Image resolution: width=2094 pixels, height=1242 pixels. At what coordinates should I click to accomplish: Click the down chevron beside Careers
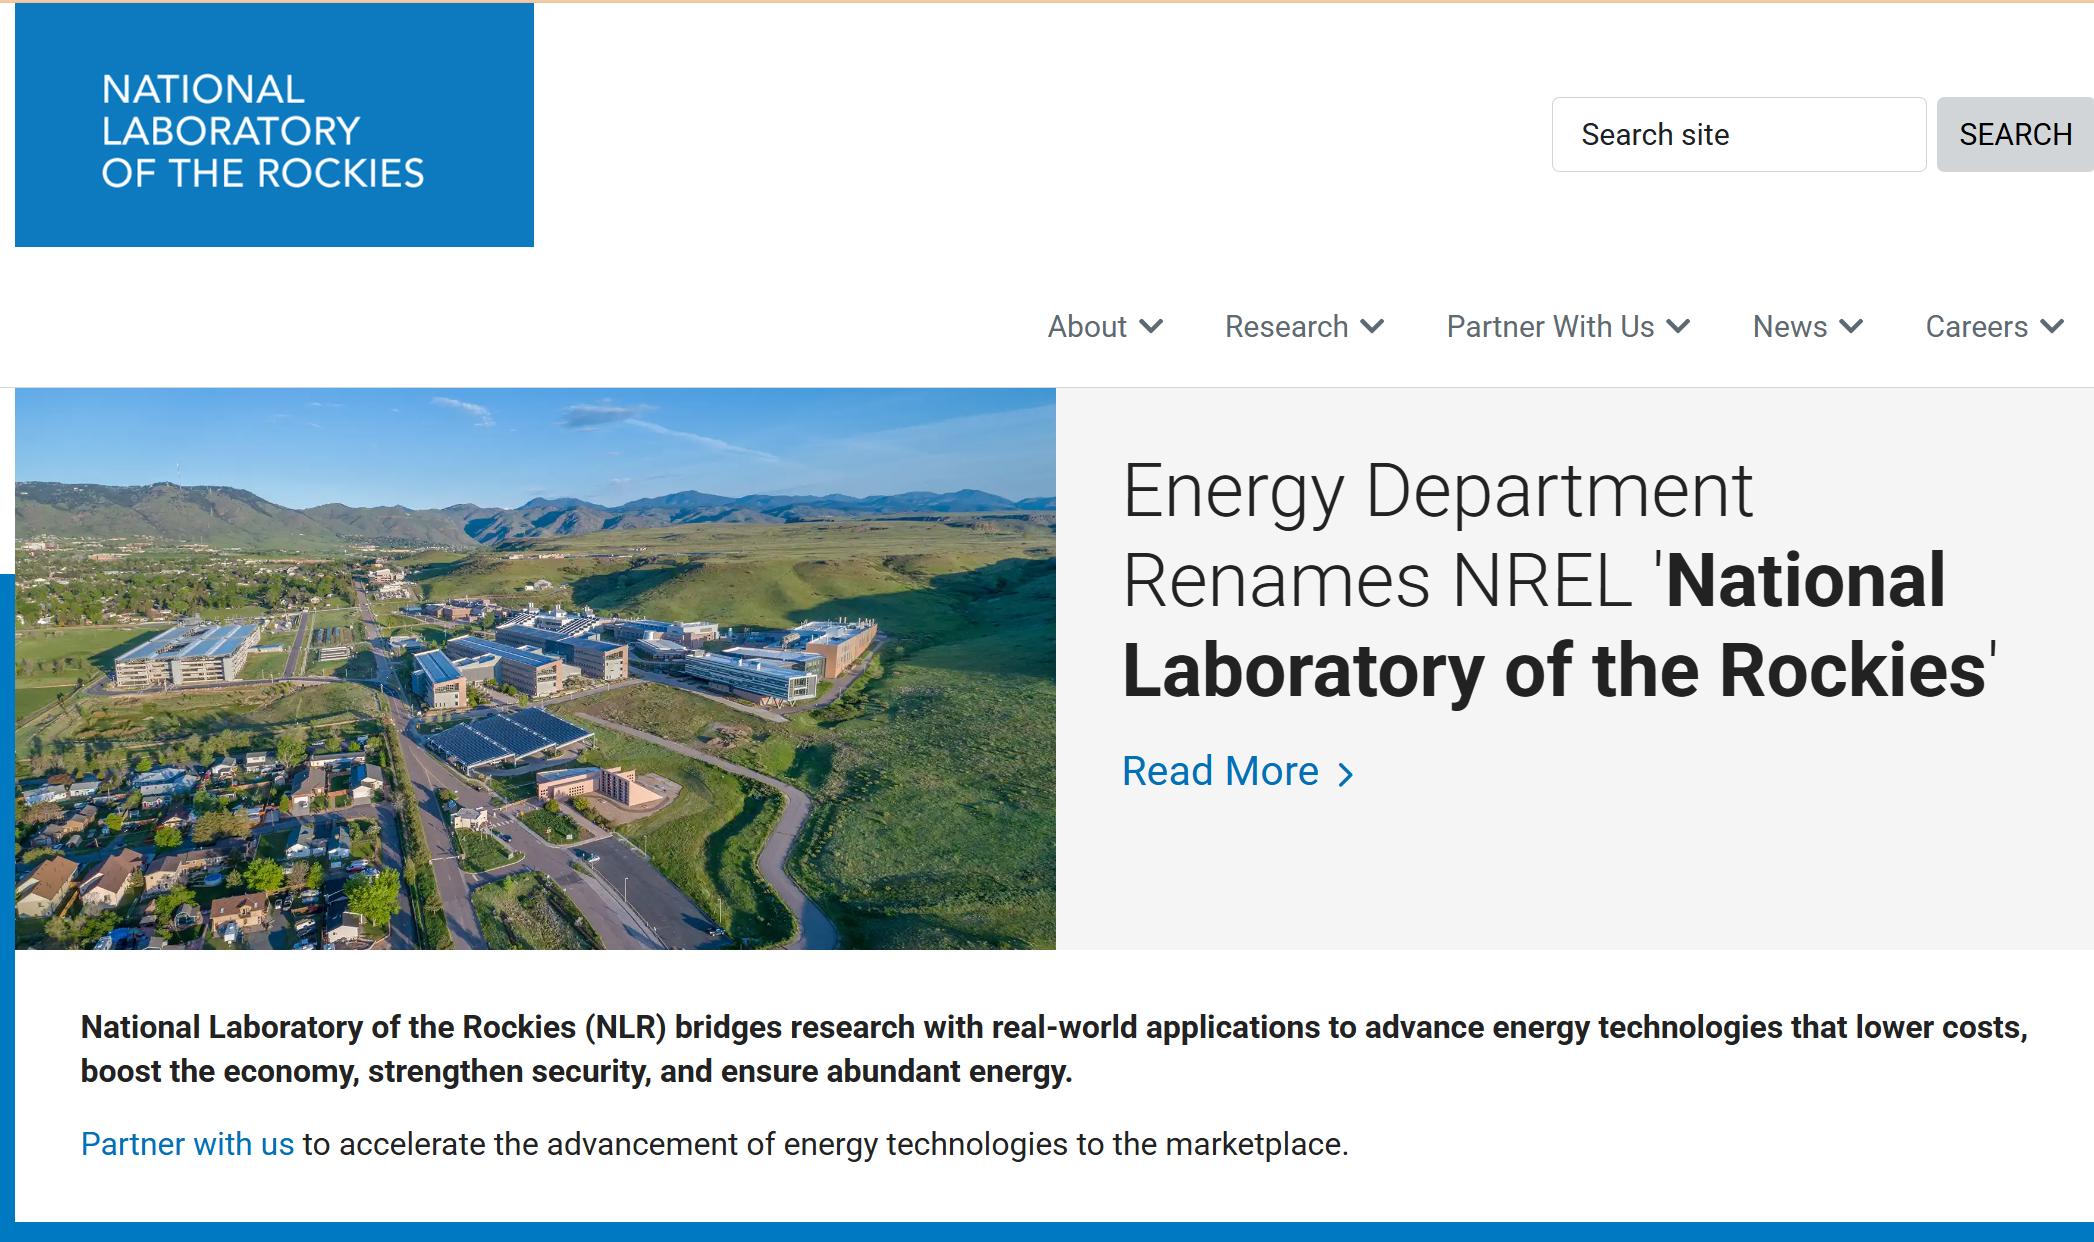[2053, 326]
